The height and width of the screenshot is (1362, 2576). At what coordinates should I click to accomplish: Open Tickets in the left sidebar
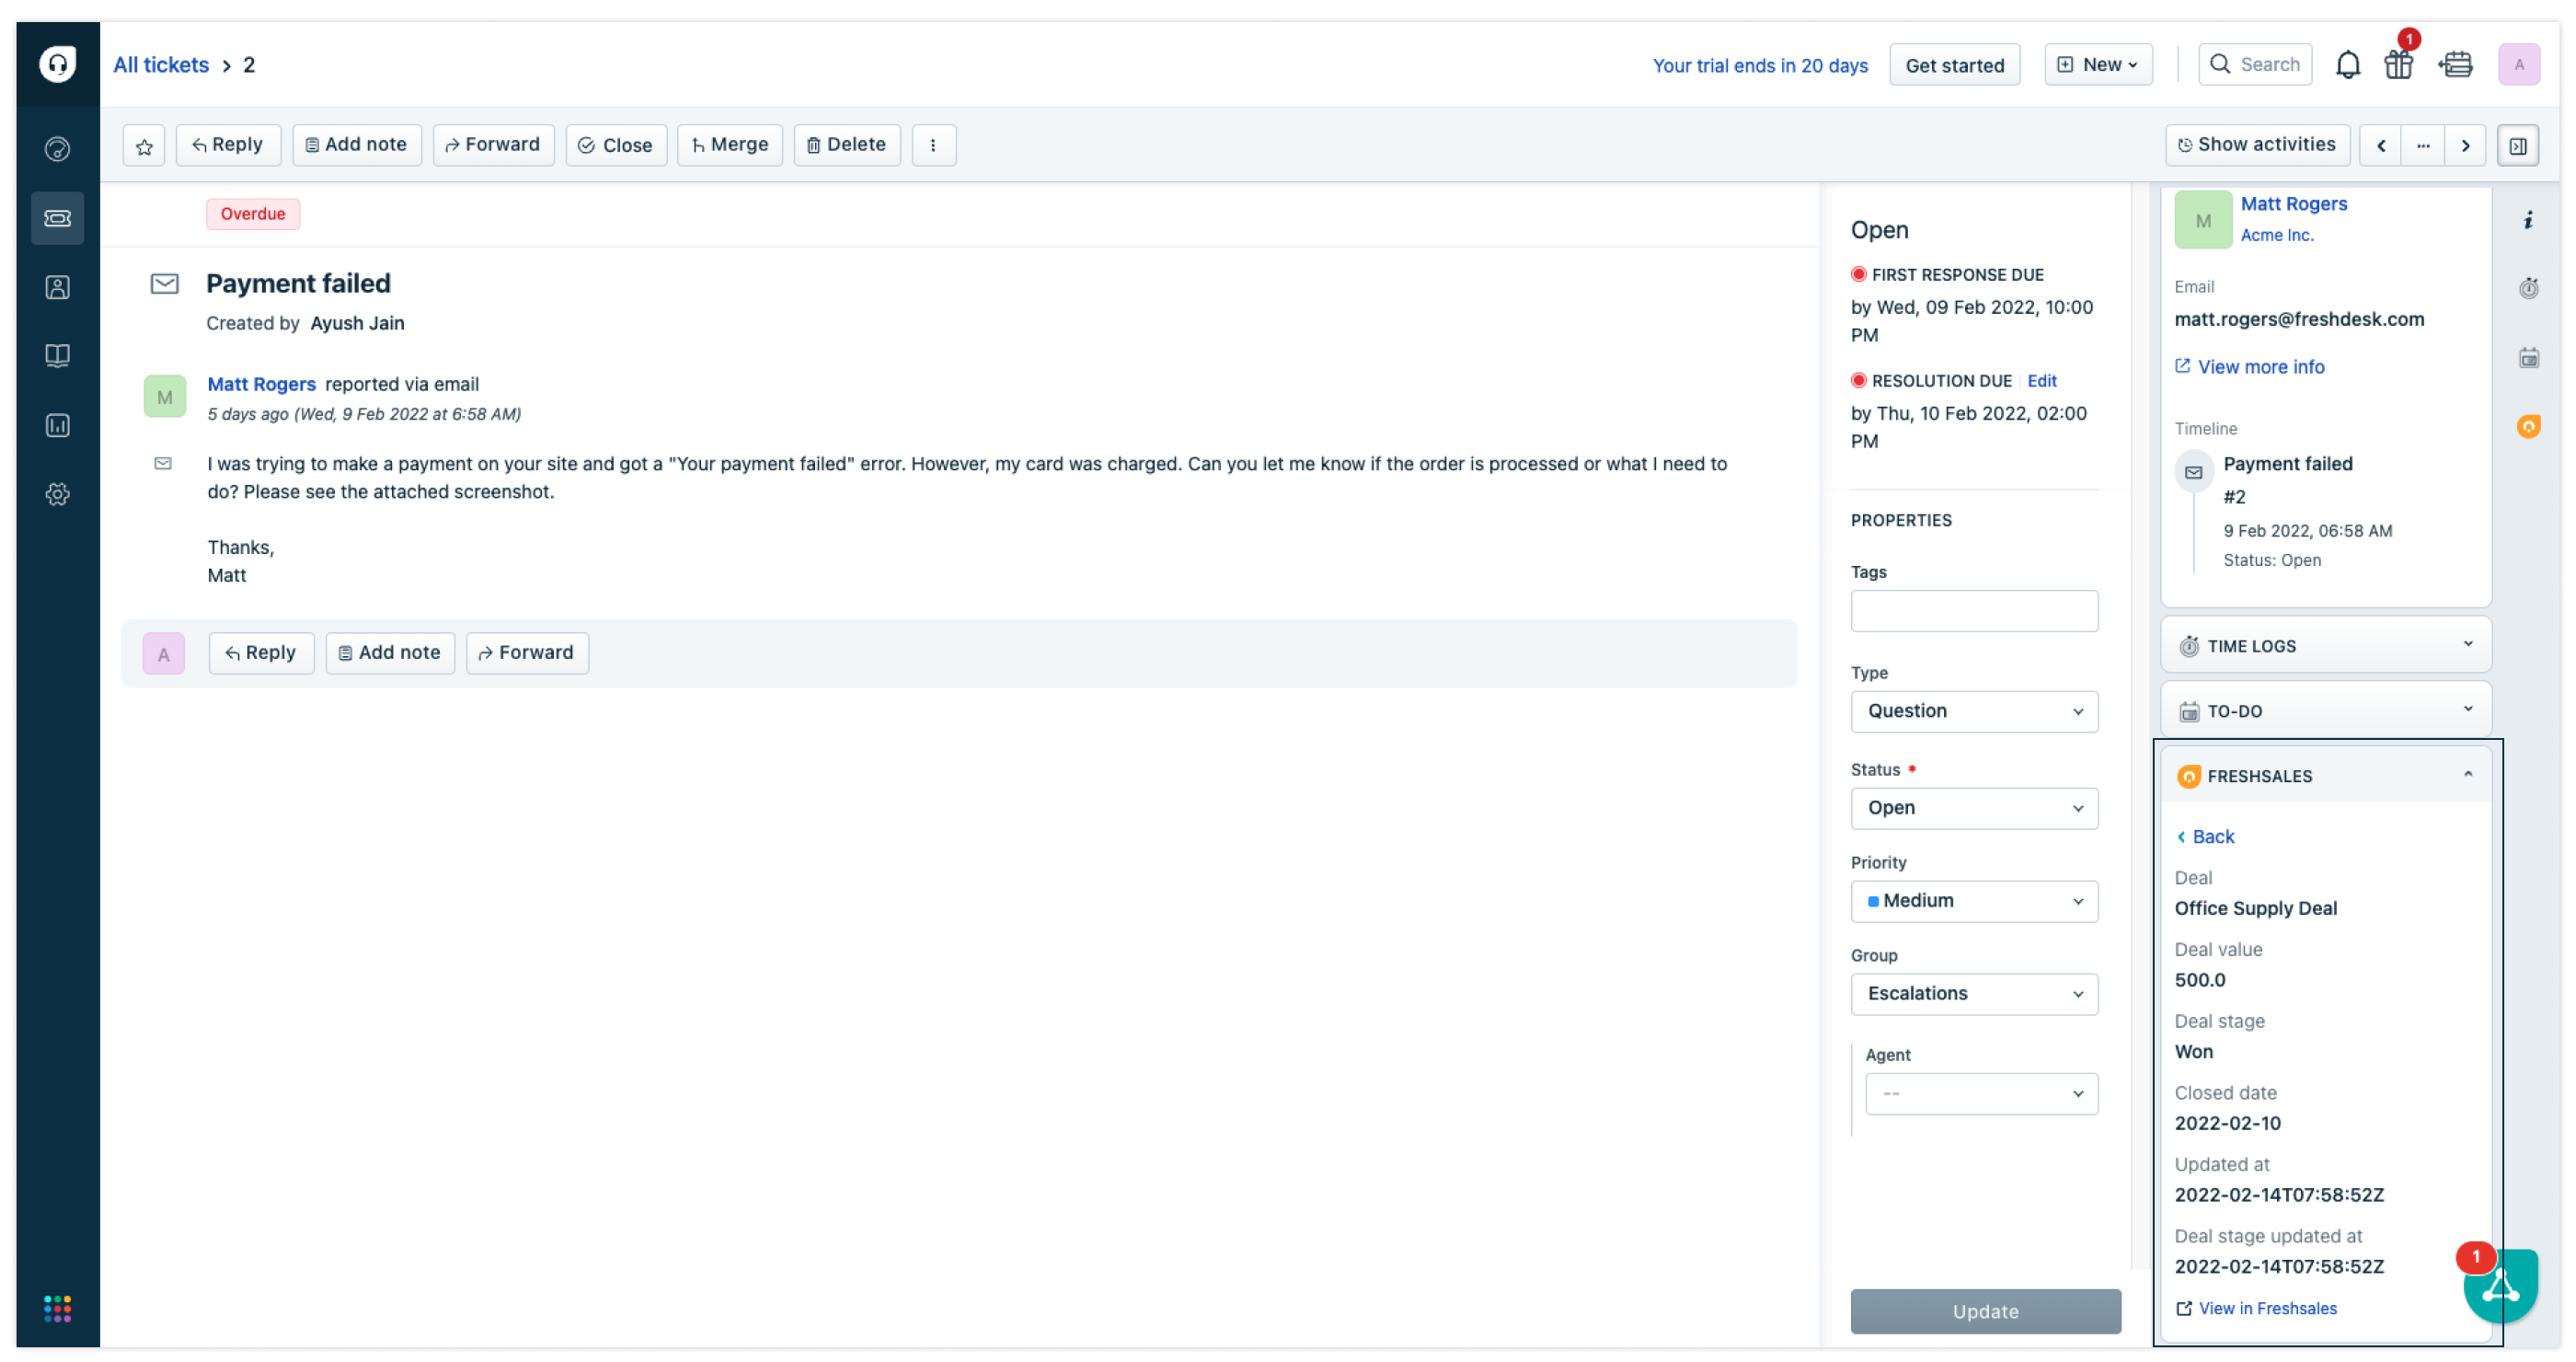click(57, 218)
